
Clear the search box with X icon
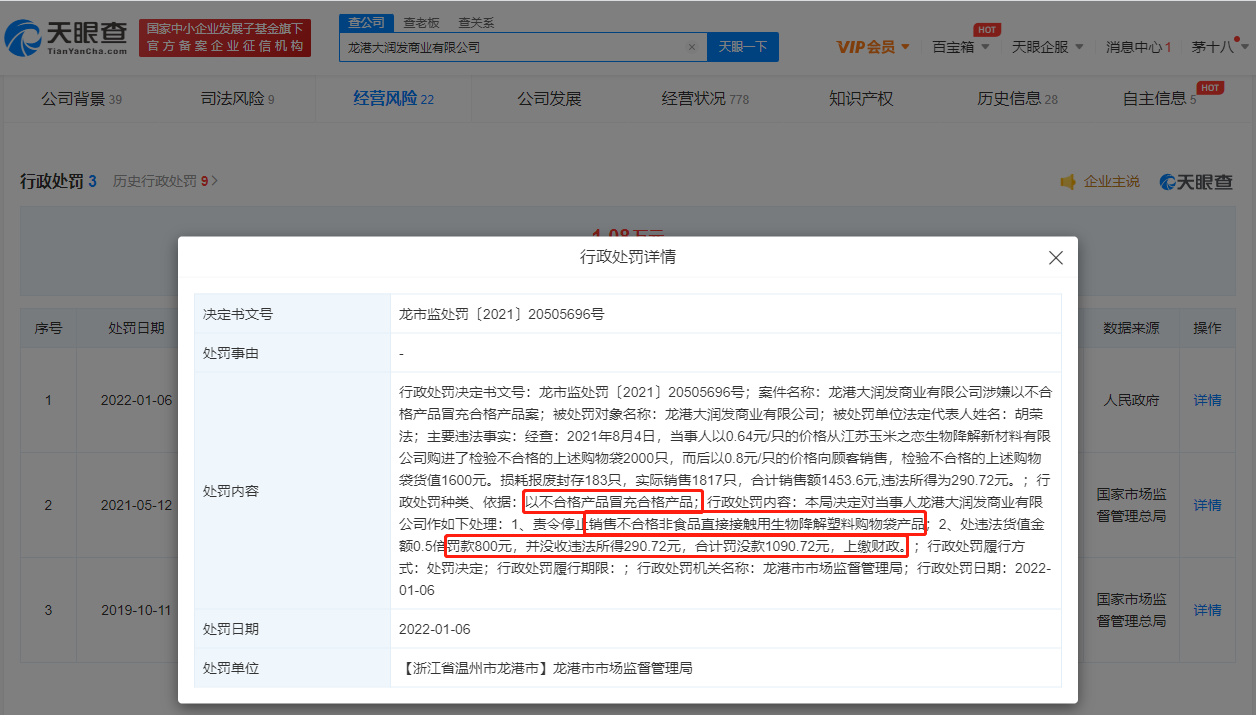tap(691, 47)
